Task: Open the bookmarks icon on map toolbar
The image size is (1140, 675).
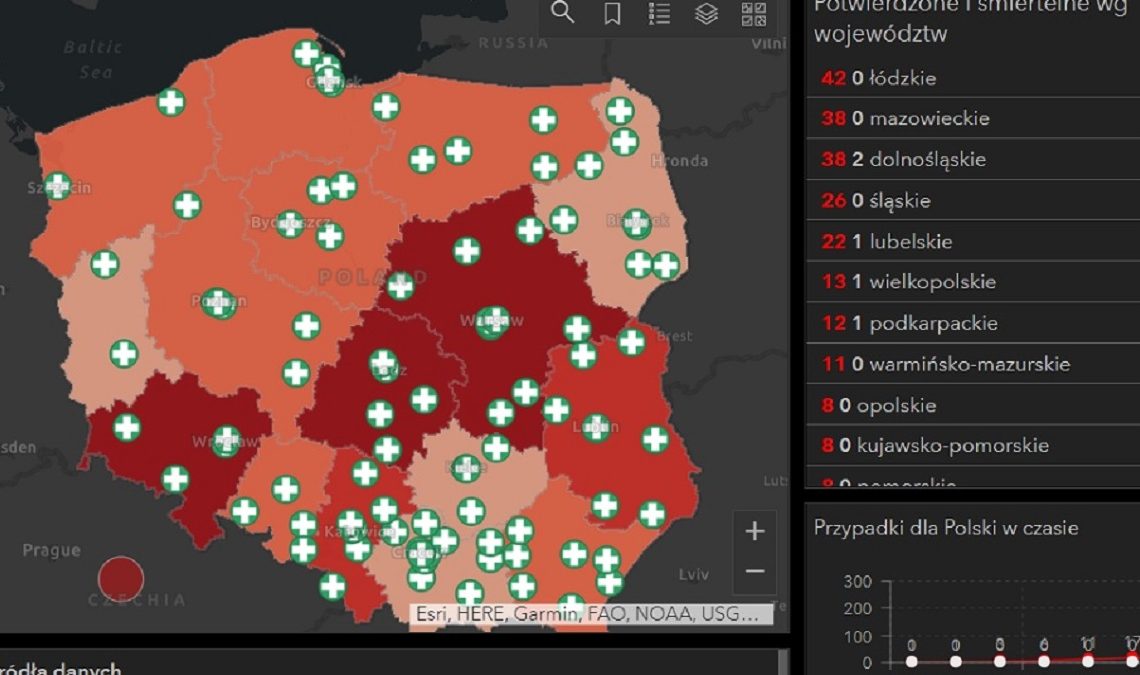Action: click(x=612, y=13)
